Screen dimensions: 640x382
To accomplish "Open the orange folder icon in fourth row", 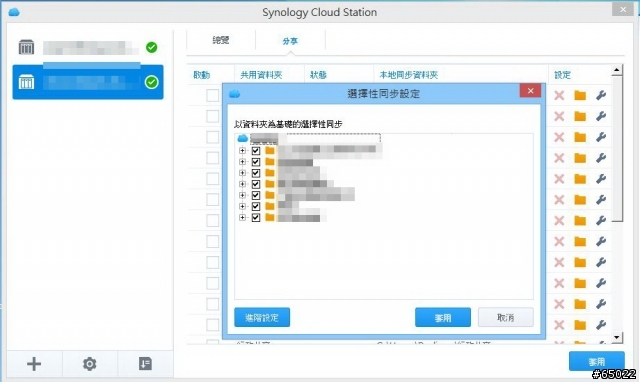I will pos(580,158).
